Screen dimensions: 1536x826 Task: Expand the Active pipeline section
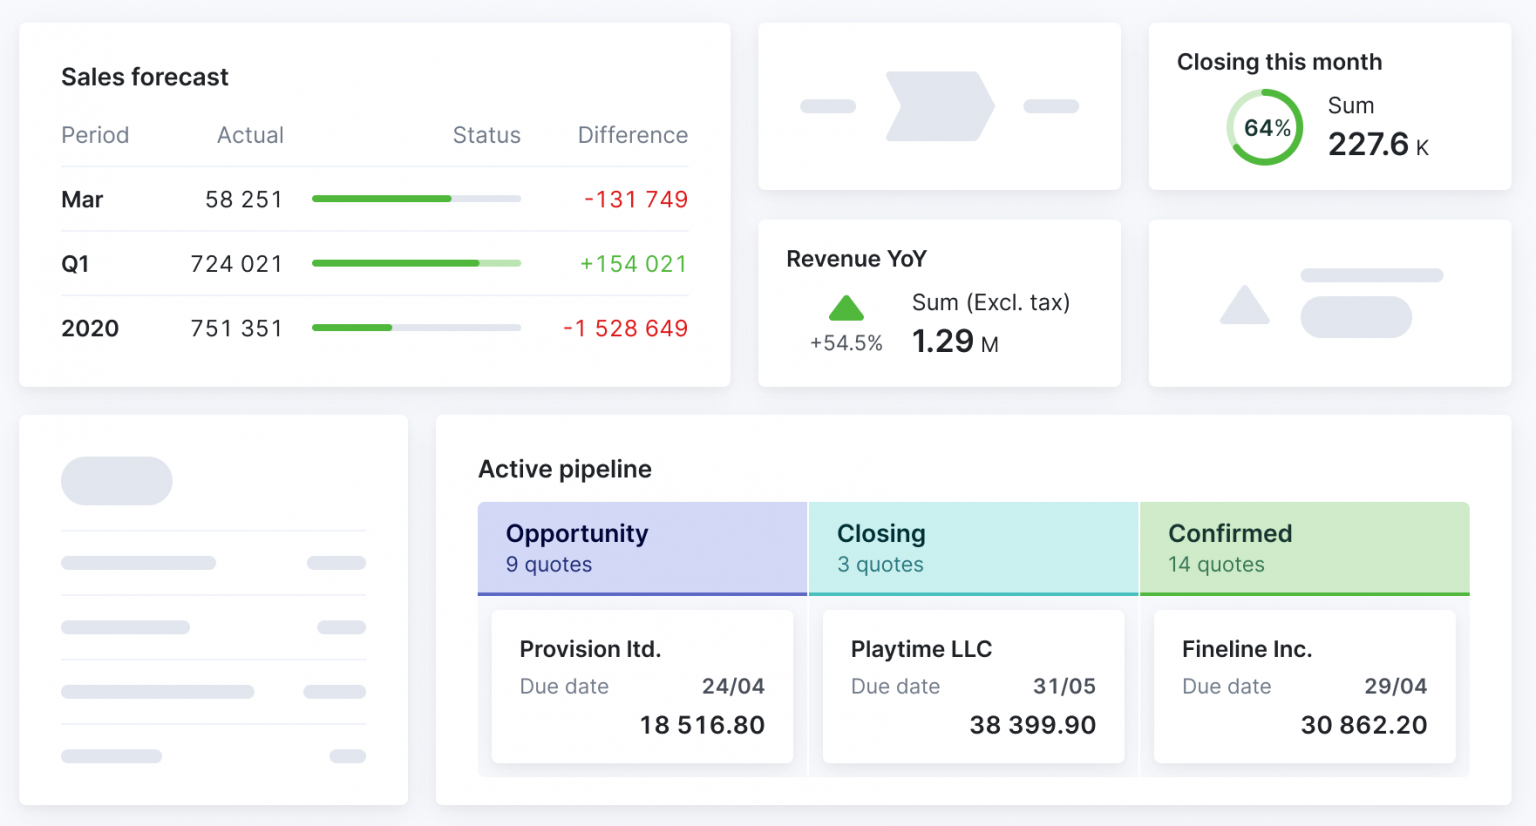click(565, 469)
